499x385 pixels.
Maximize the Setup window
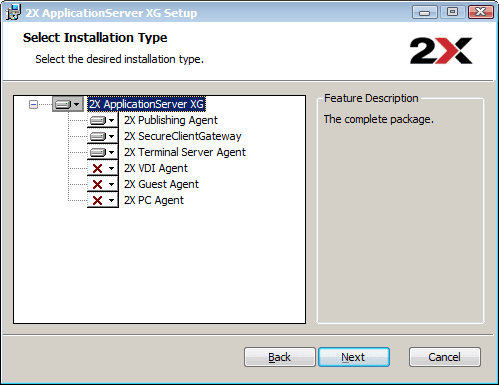(452, 12)
